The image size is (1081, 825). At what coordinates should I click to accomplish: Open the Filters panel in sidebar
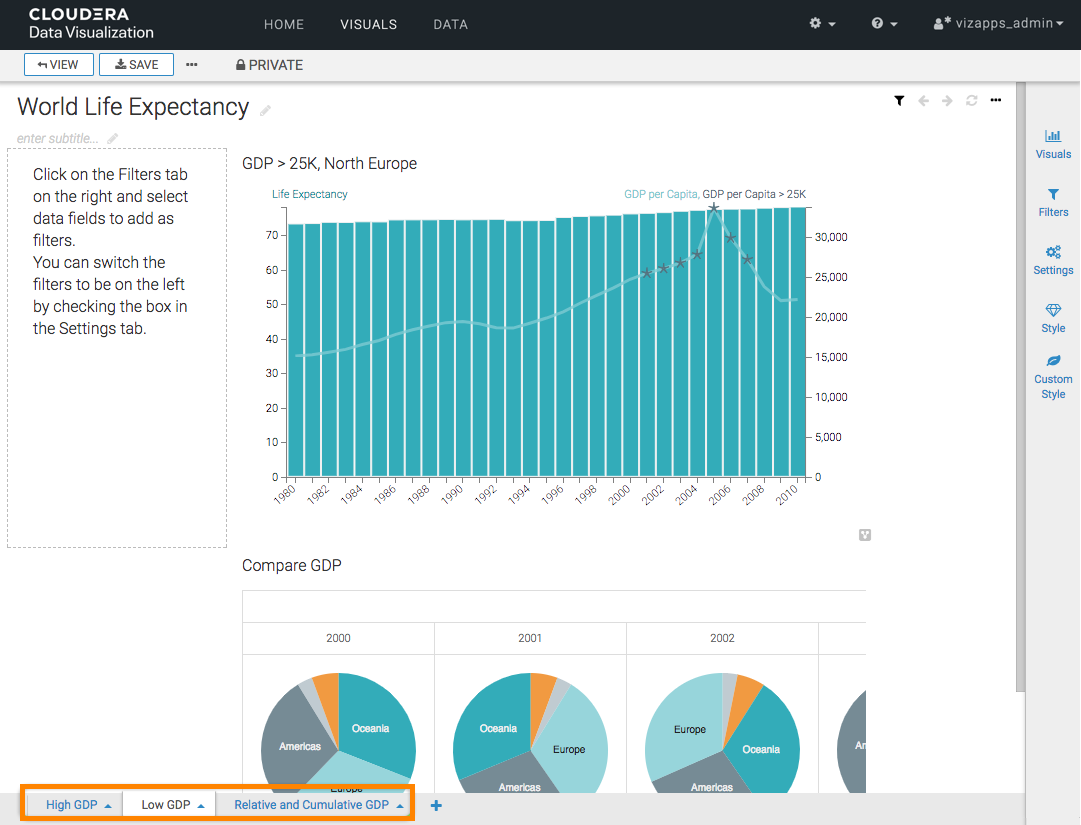[1053, 202]
